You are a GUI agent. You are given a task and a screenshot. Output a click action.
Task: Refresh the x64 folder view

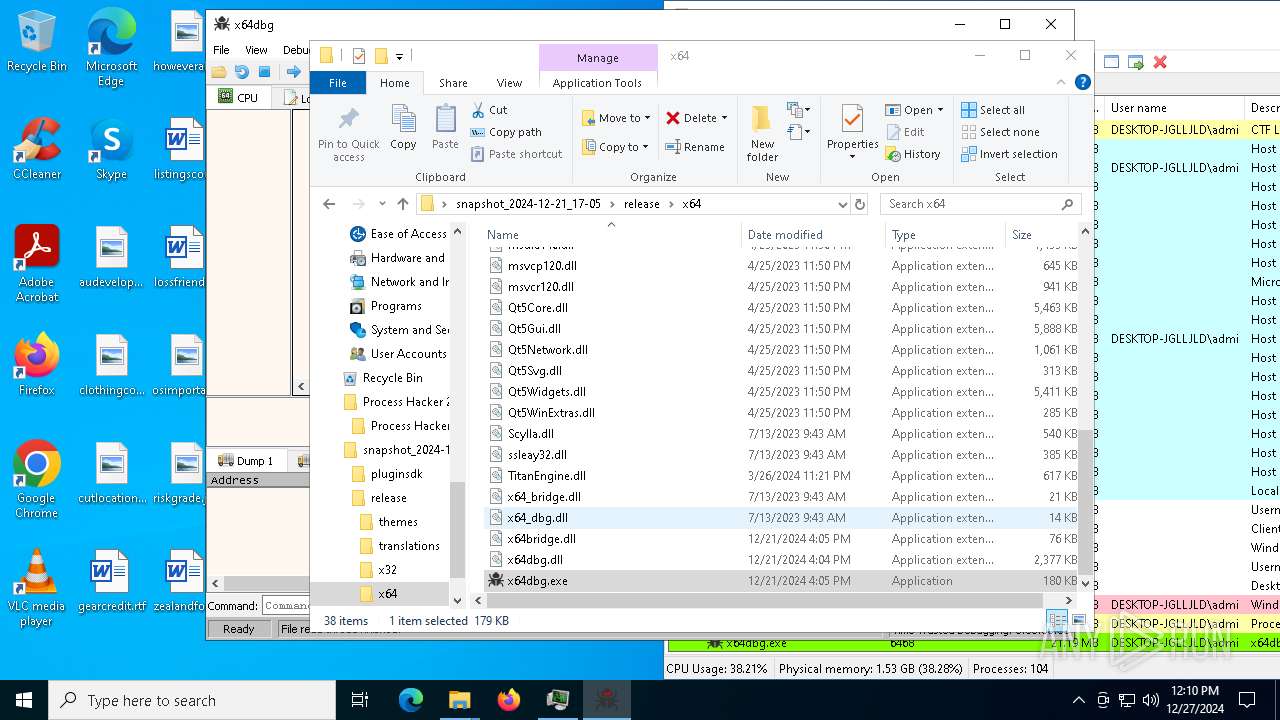[860, 204]
